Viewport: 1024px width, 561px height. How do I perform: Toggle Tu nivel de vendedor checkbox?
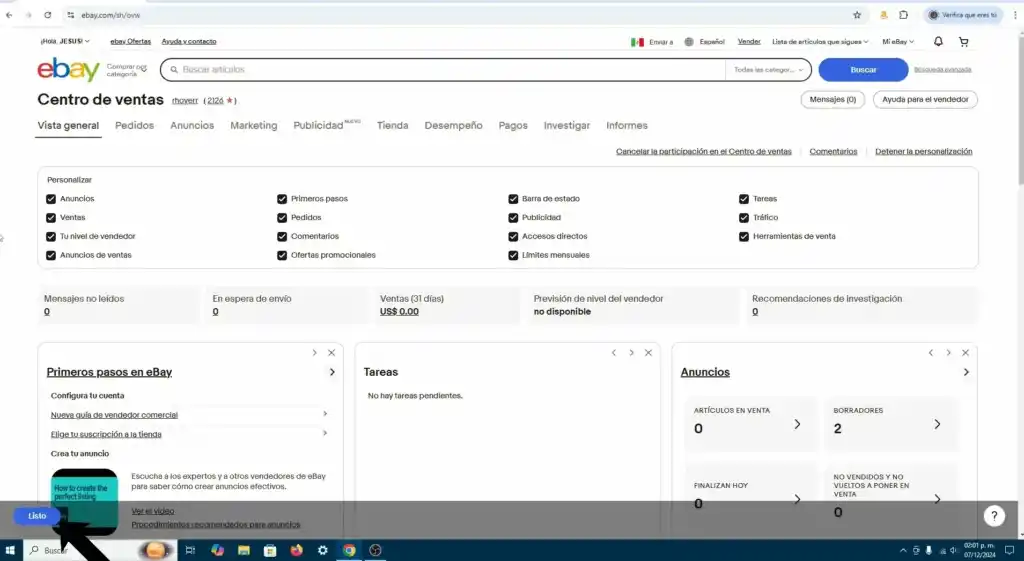click(x=51, y=236)
